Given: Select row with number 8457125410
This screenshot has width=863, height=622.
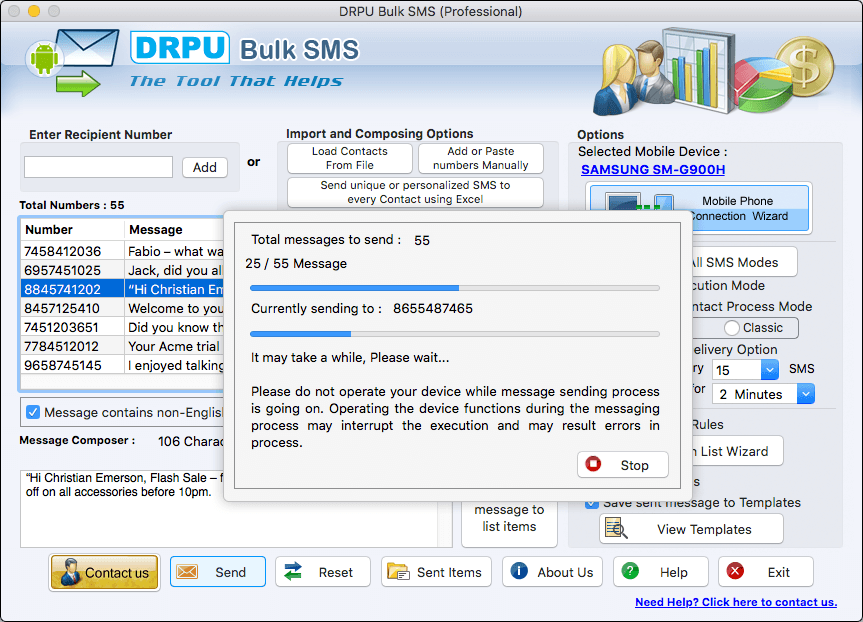Looking at the screenshot, I should click(122, 308).
